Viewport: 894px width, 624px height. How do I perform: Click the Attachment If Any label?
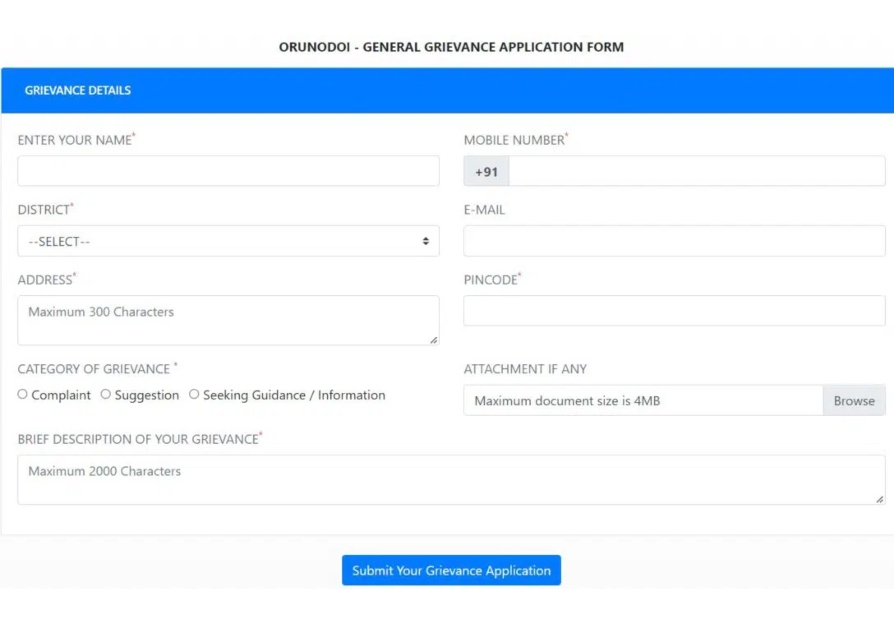point(525,369)
